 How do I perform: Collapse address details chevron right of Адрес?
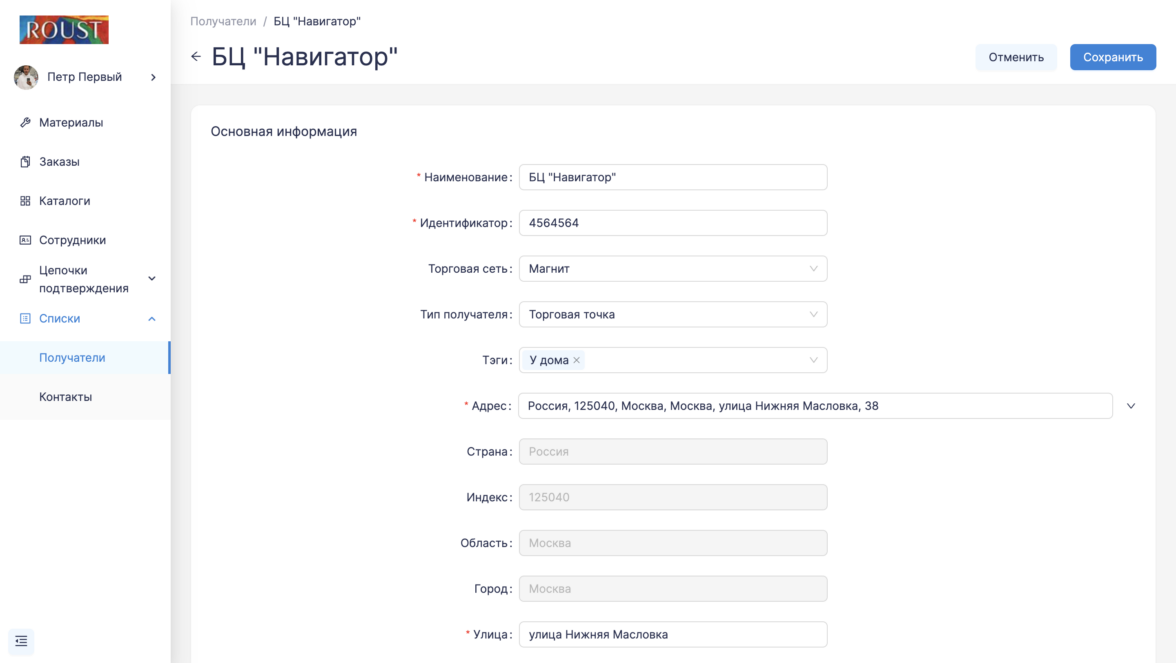pyautogui.click(x=1131, y=406)
